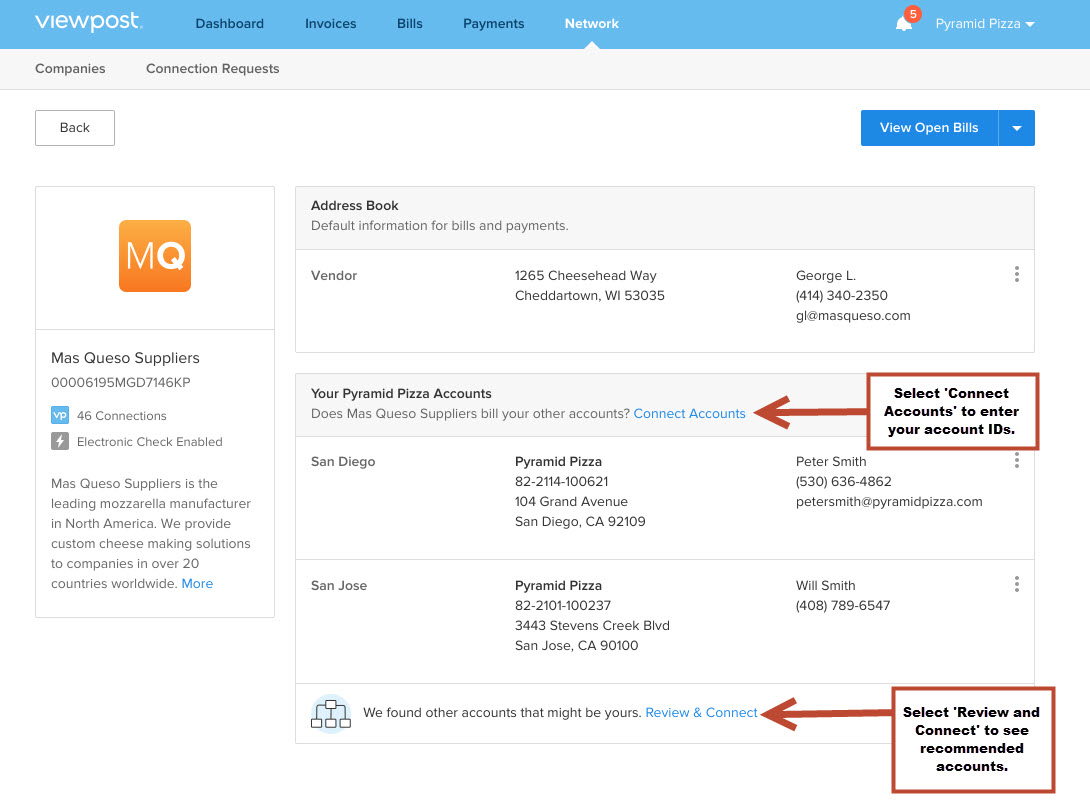The image size is (1090, 812).
Task: Click the View Open Bills button
Action: [929, 128]
